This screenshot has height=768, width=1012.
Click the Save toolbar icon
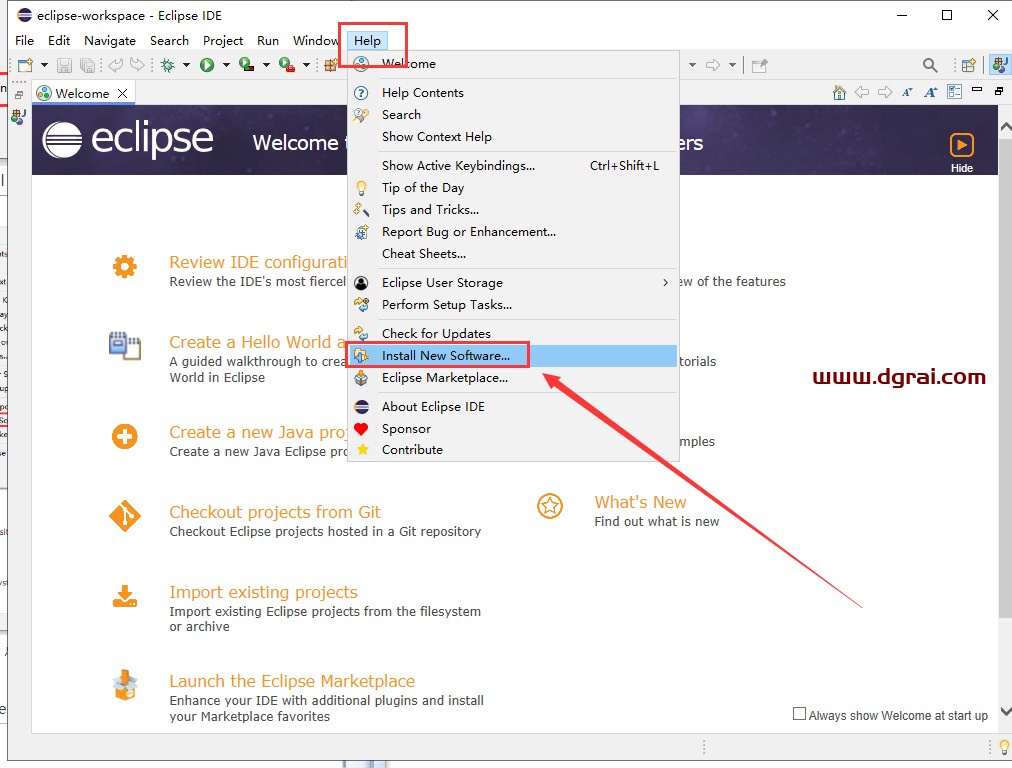64,65
